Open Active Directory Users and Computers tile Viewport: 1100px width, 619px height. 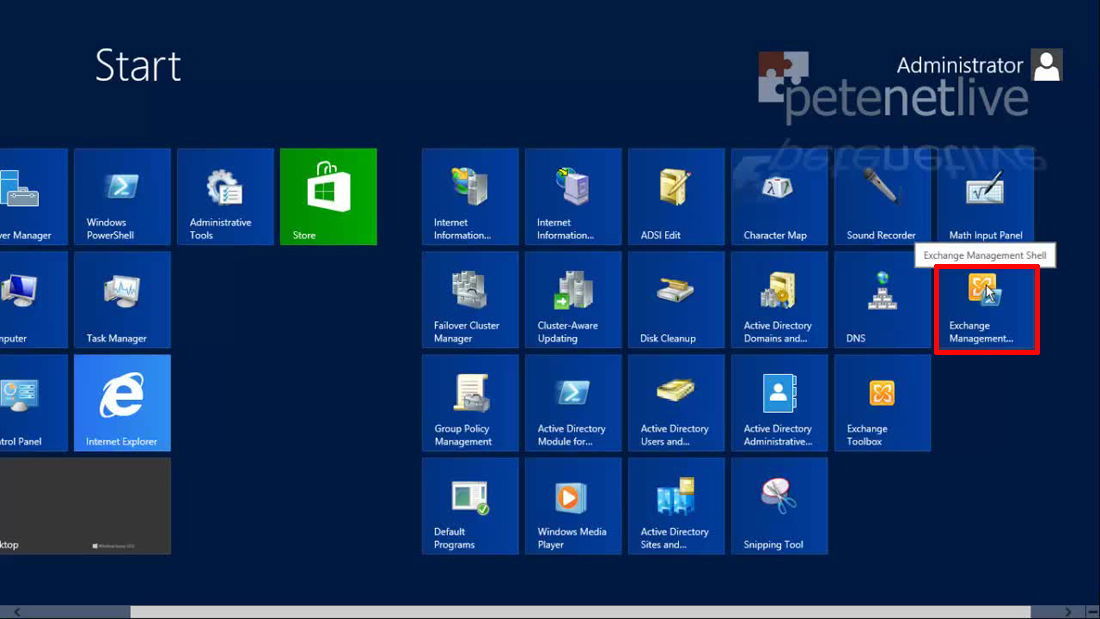point(676,403)
